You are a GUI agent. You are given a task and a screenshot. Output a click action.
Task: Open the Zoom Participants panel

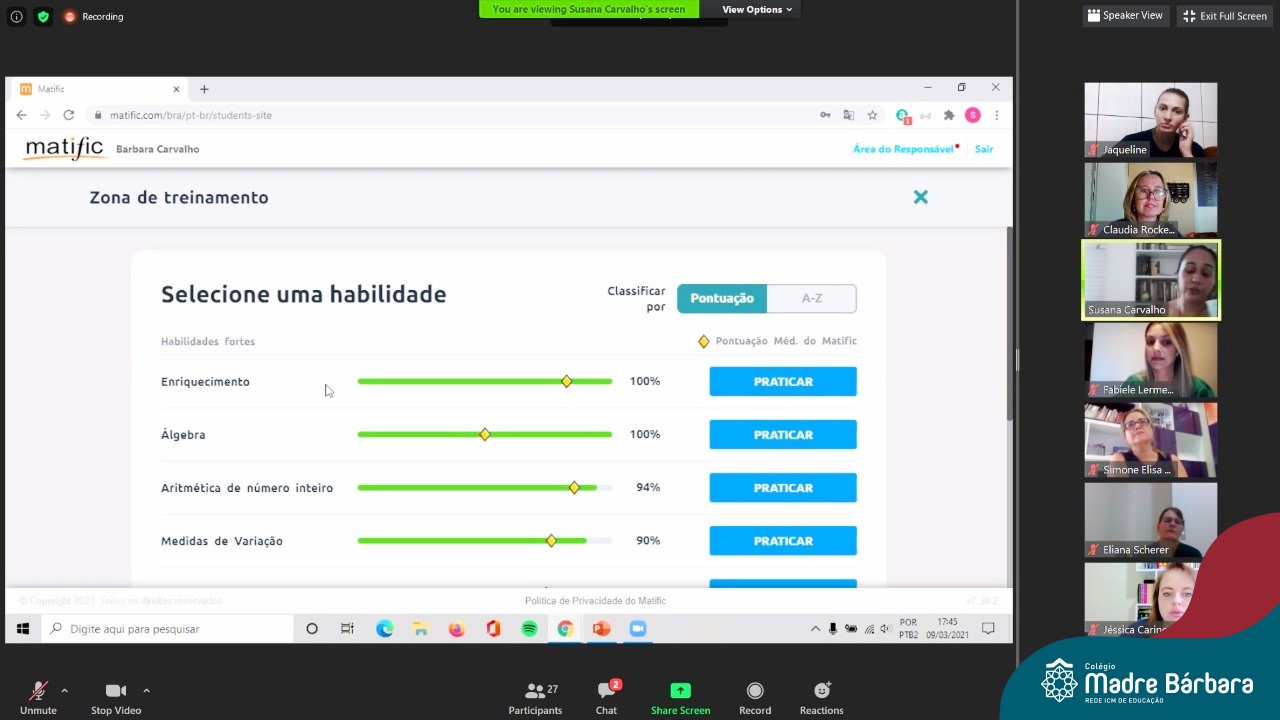535,692
